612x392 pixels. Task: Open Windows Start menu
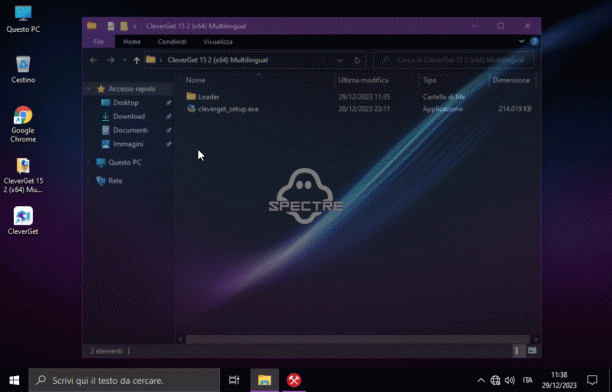[14, 380]
